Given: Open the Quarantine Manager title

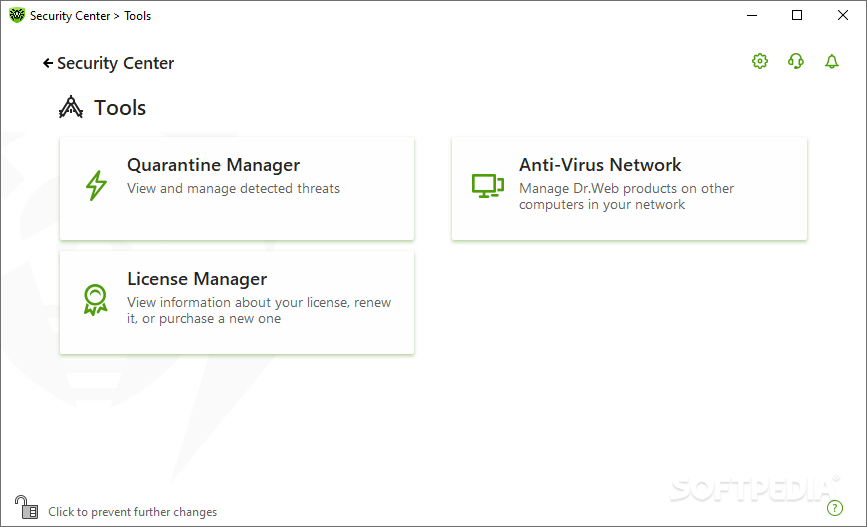Looking at the screenshot, I should click(x=213, y=165).
